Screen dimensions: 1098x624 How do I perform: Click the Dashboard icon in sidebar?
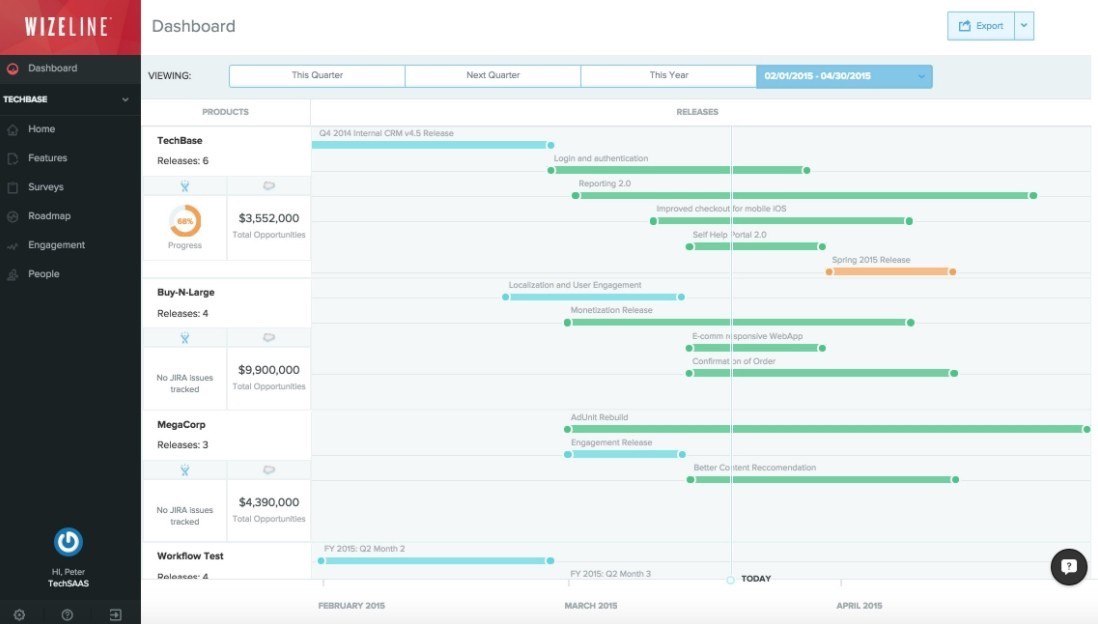[13, 69]
